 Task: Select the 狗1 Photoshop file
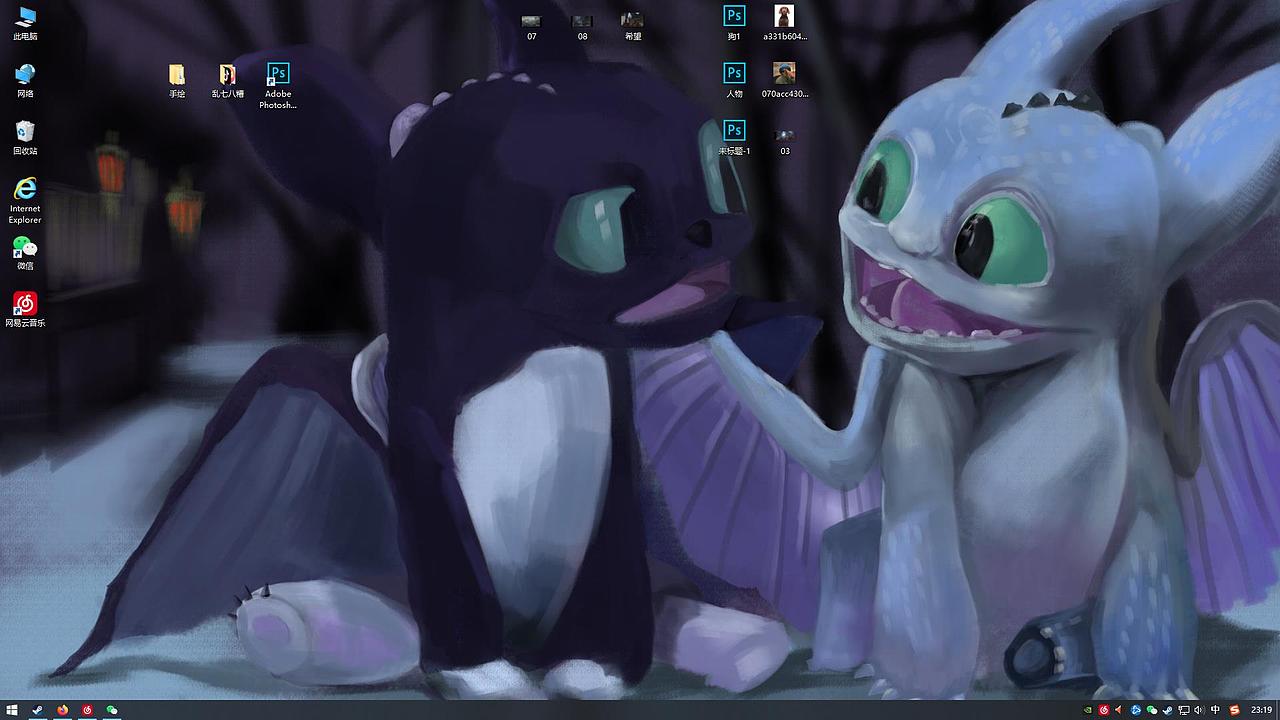point(734,24)
